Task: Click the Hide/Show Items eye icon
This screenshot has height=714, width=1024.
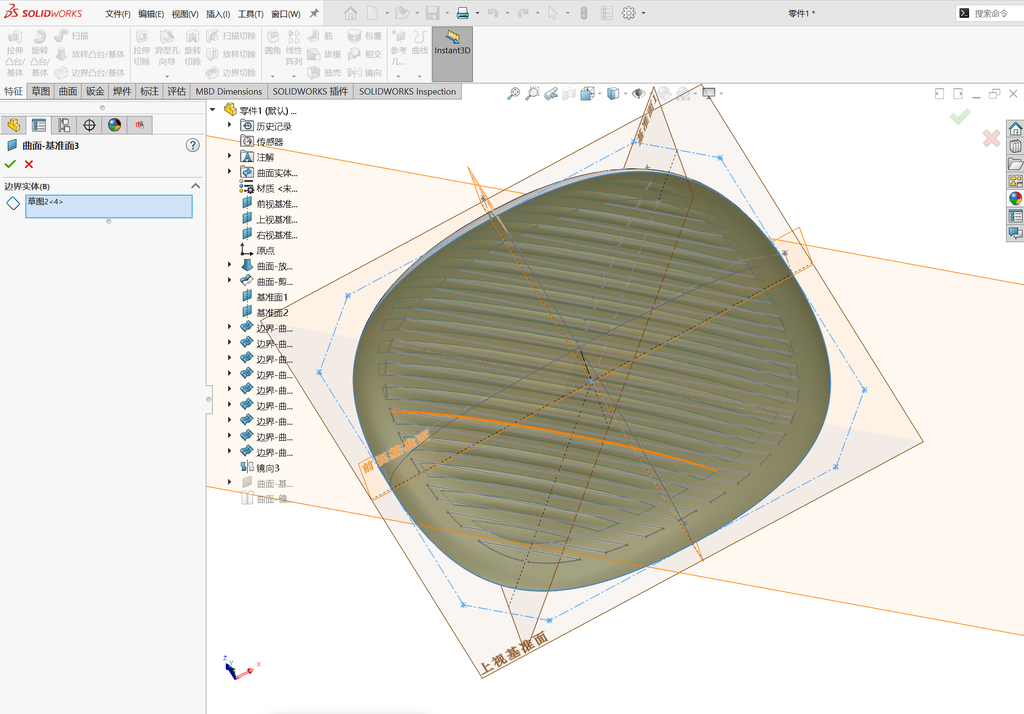Action: point(638,93)
